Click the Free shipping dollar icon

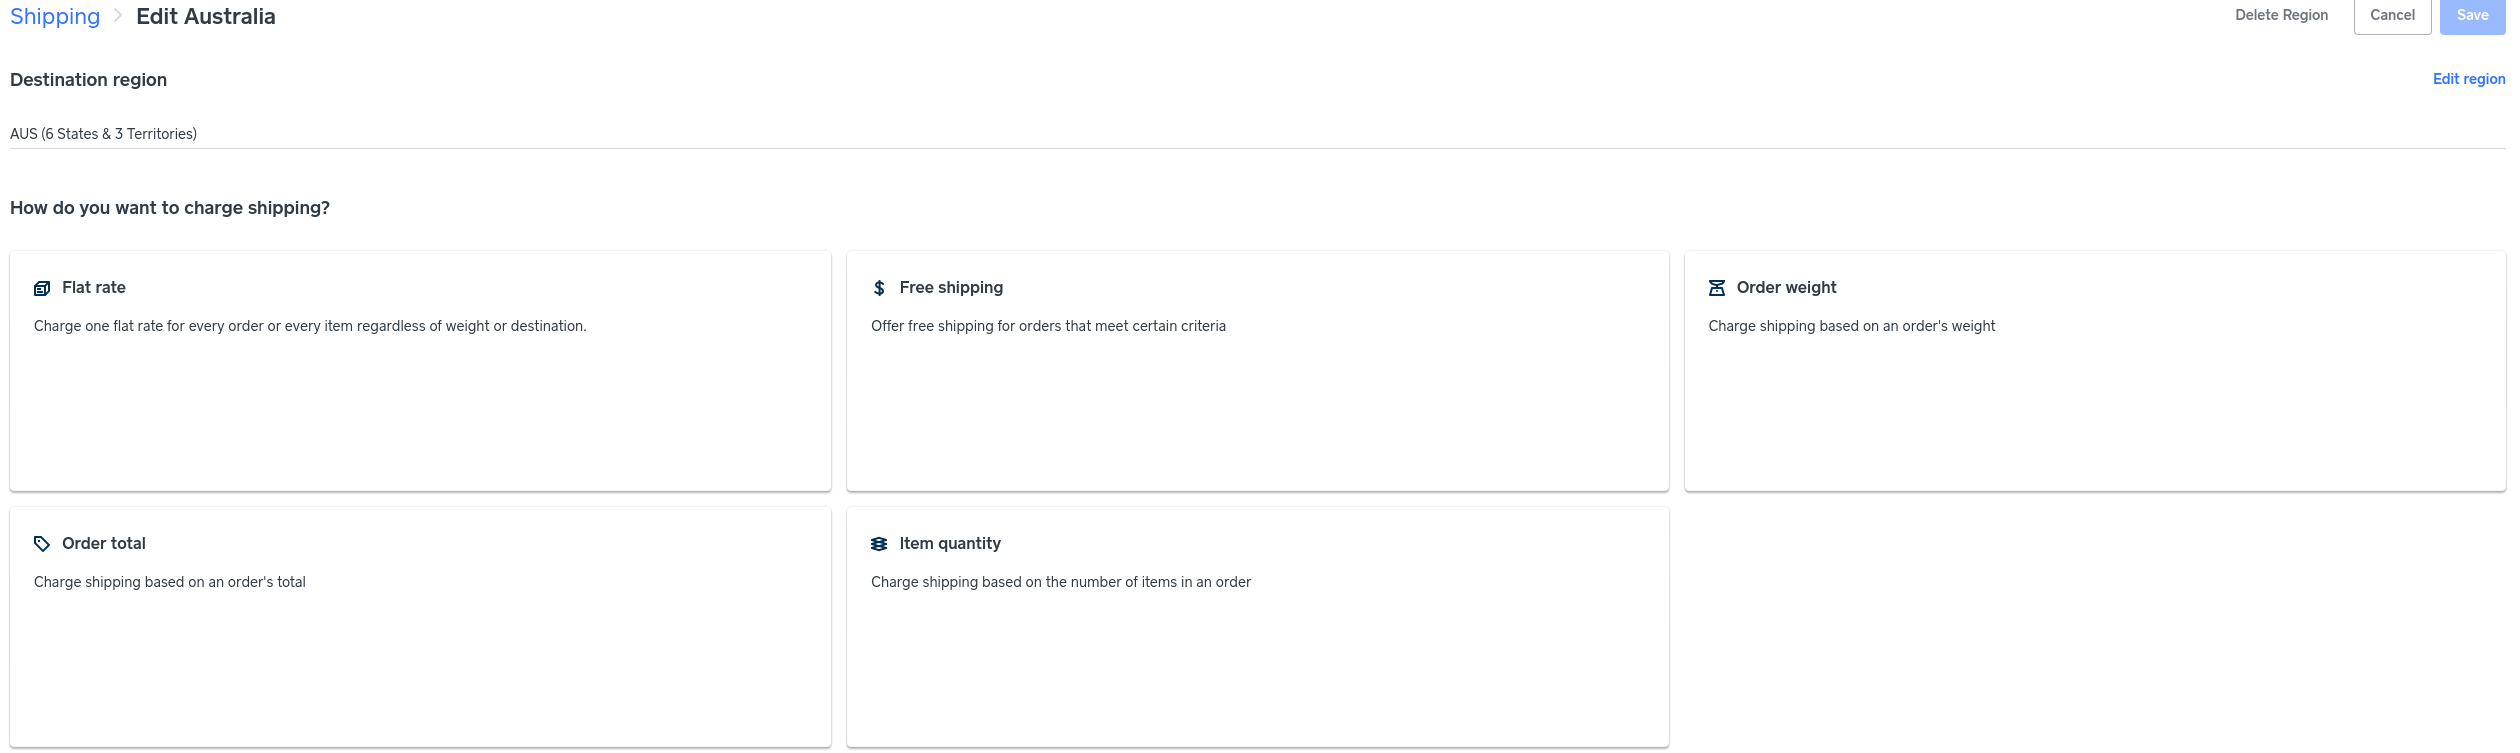[x=879, y=288]
